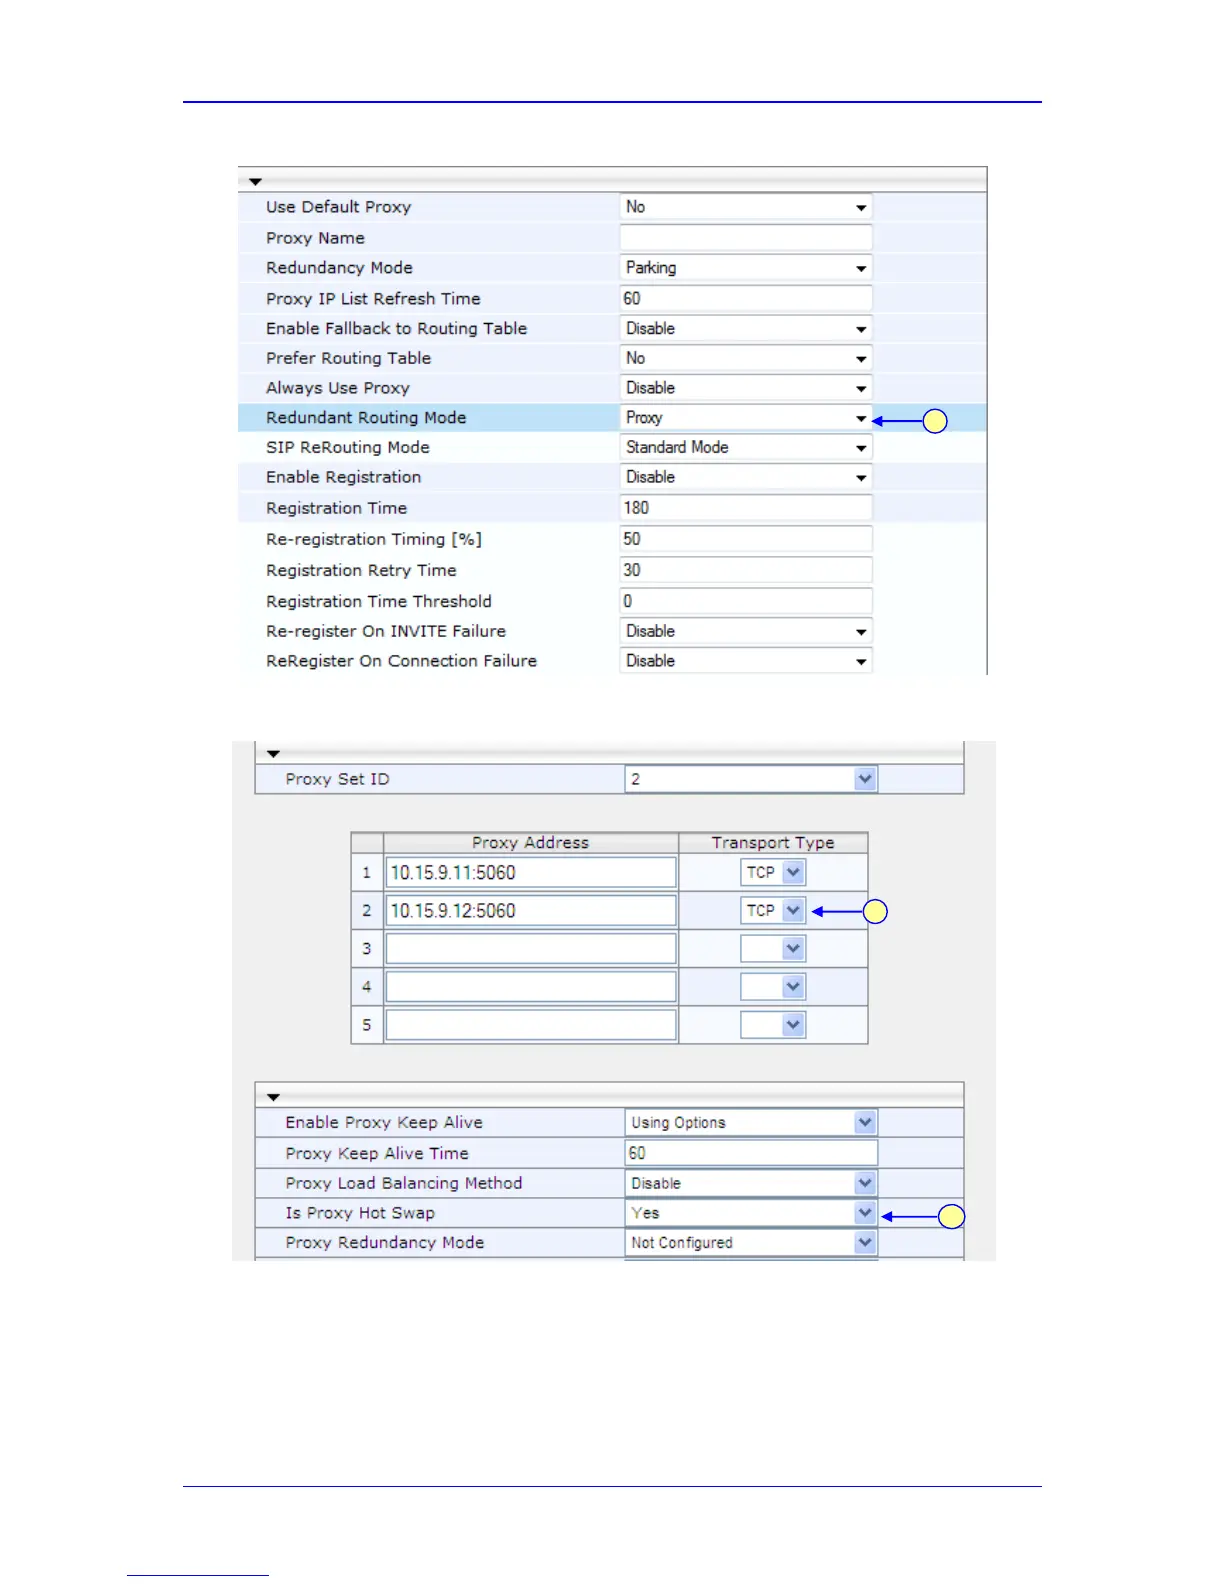Open Enable Fallback to Routing Table dropdown
Screen dimensions: 1224x1584
pos(746,328)
